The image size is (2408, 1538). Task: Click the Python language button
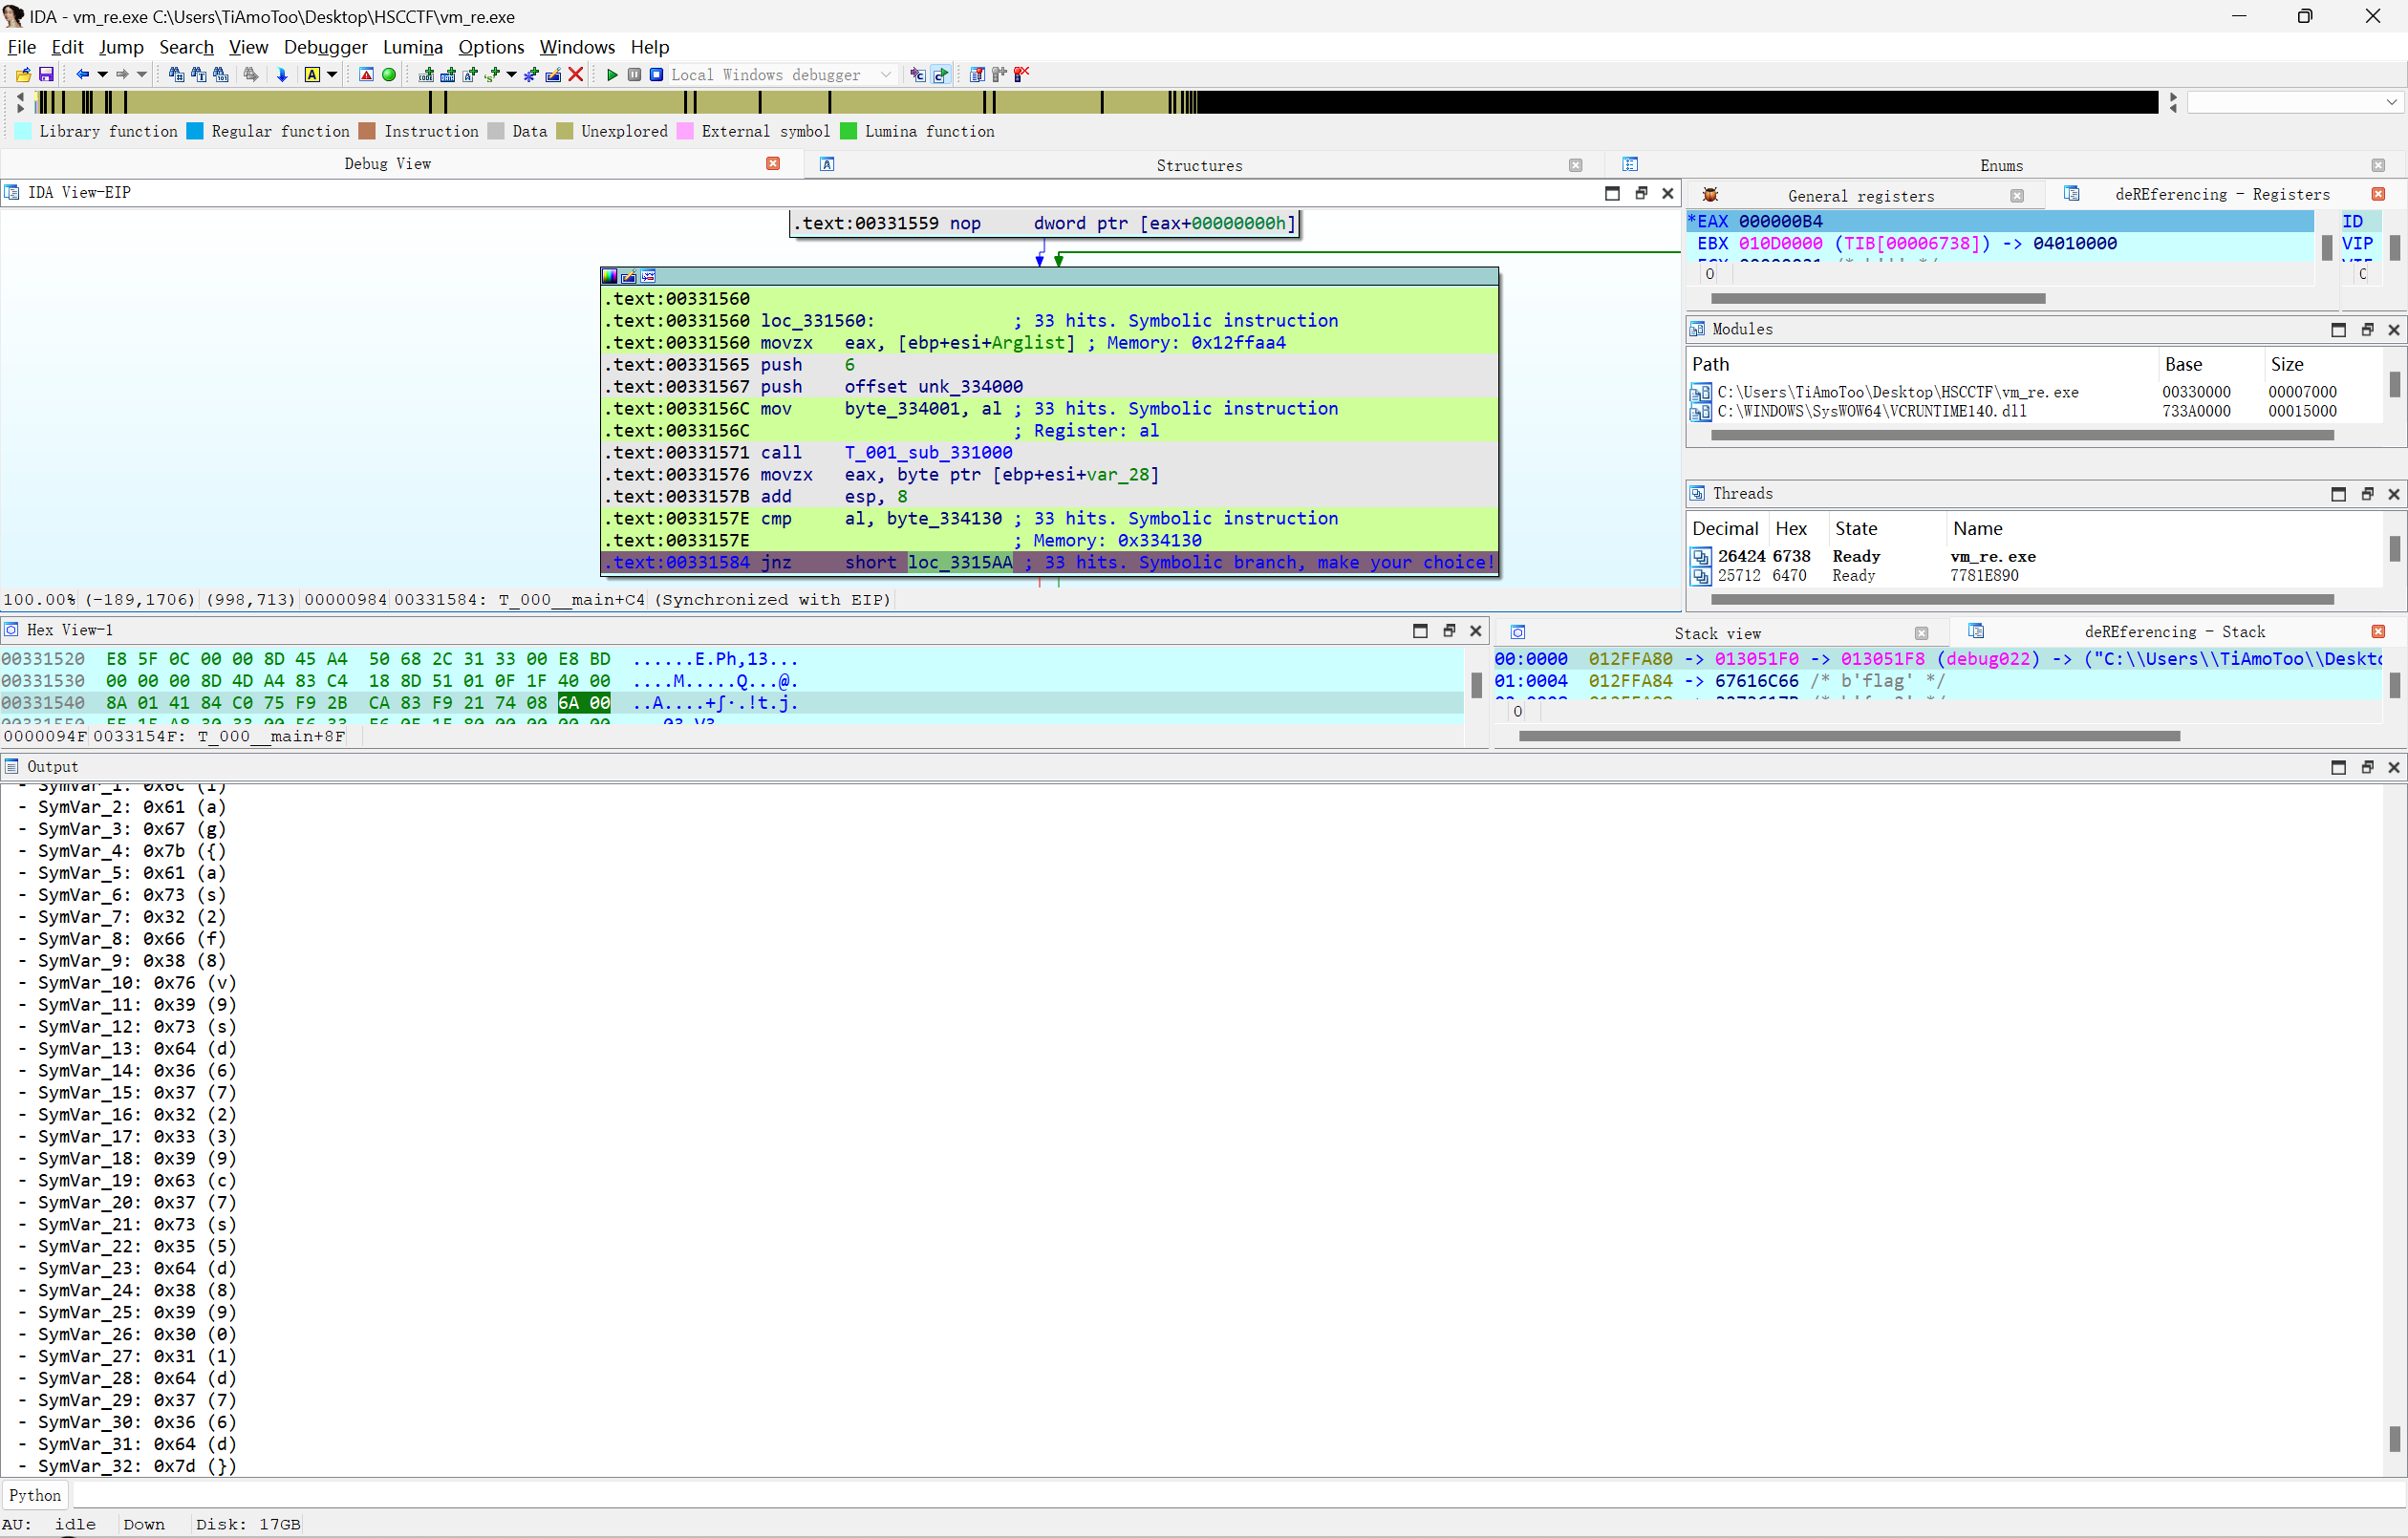click(35, 1495)
